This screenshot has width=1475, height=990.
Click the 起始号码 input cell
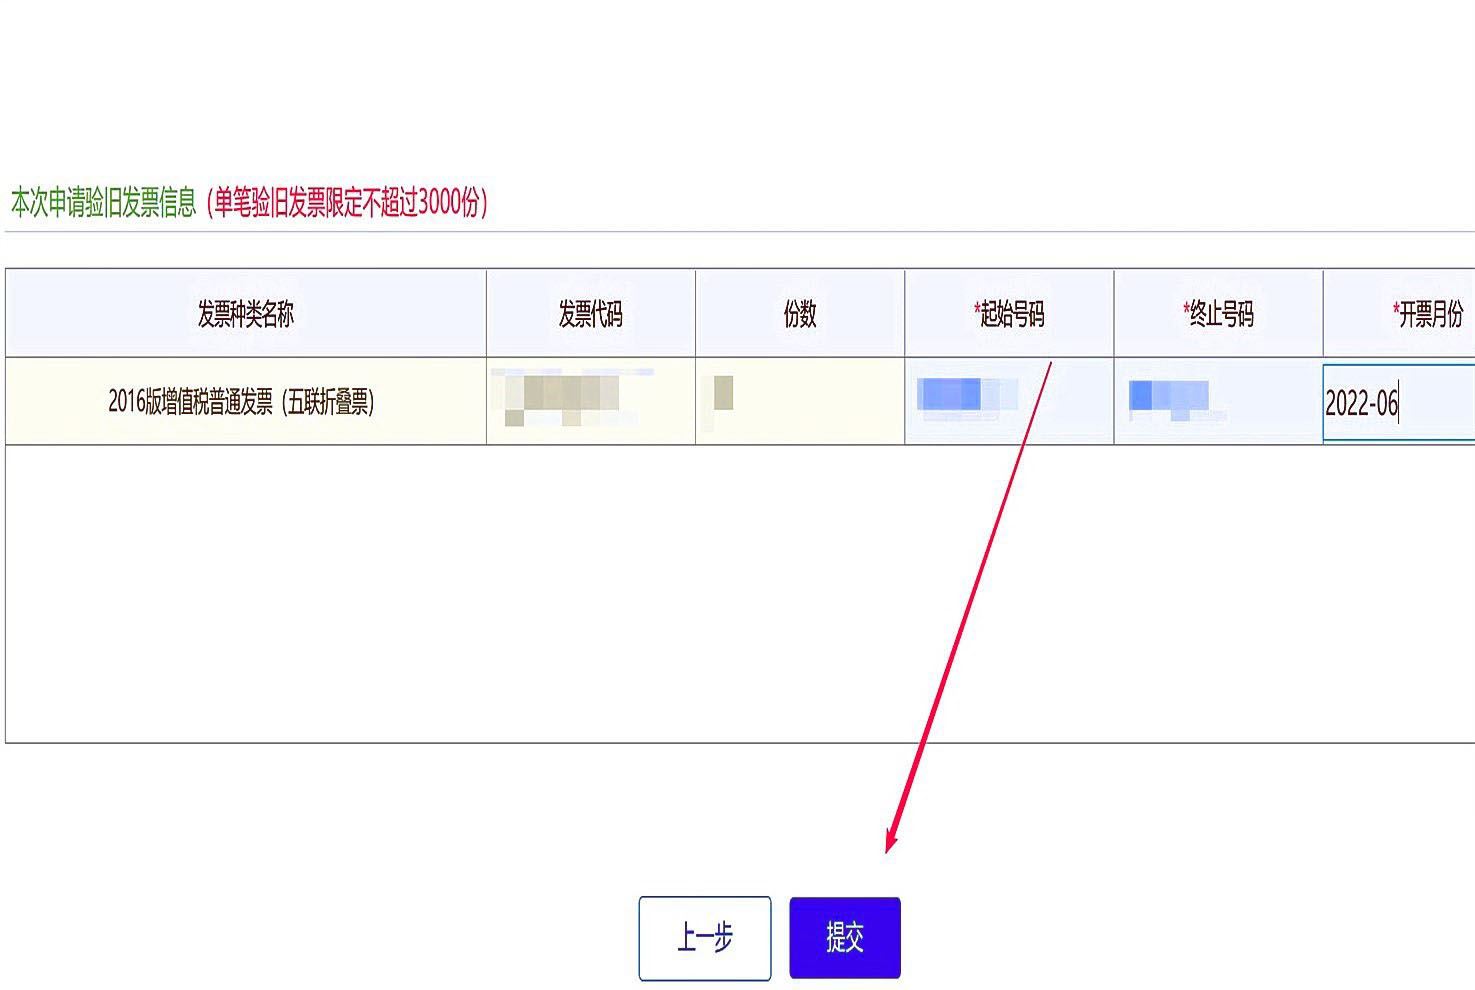(1009, 401)
